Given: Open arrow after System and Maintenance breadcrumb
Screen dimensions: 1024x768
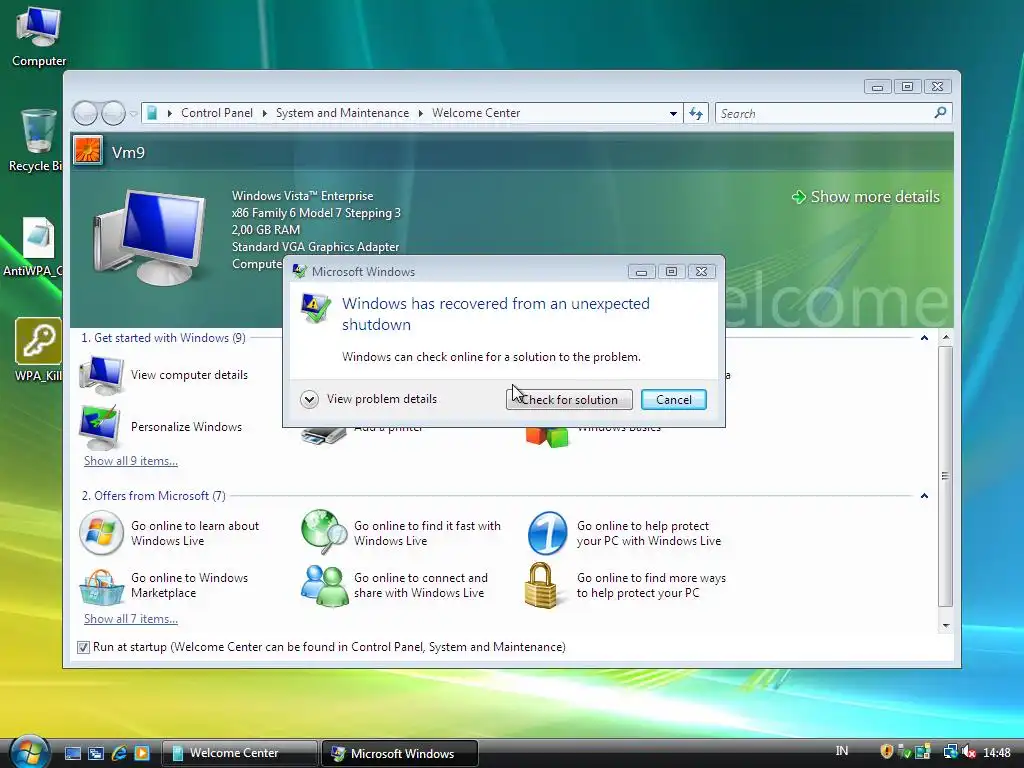Looking at the screenshot, I should point(421,114).
